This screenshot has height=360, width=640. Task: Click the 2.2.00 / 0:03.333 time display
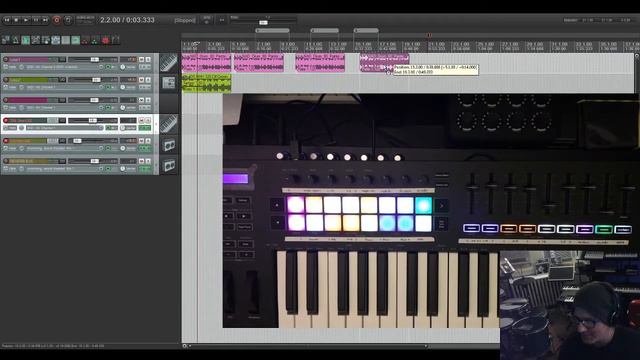tap(127, 20)
